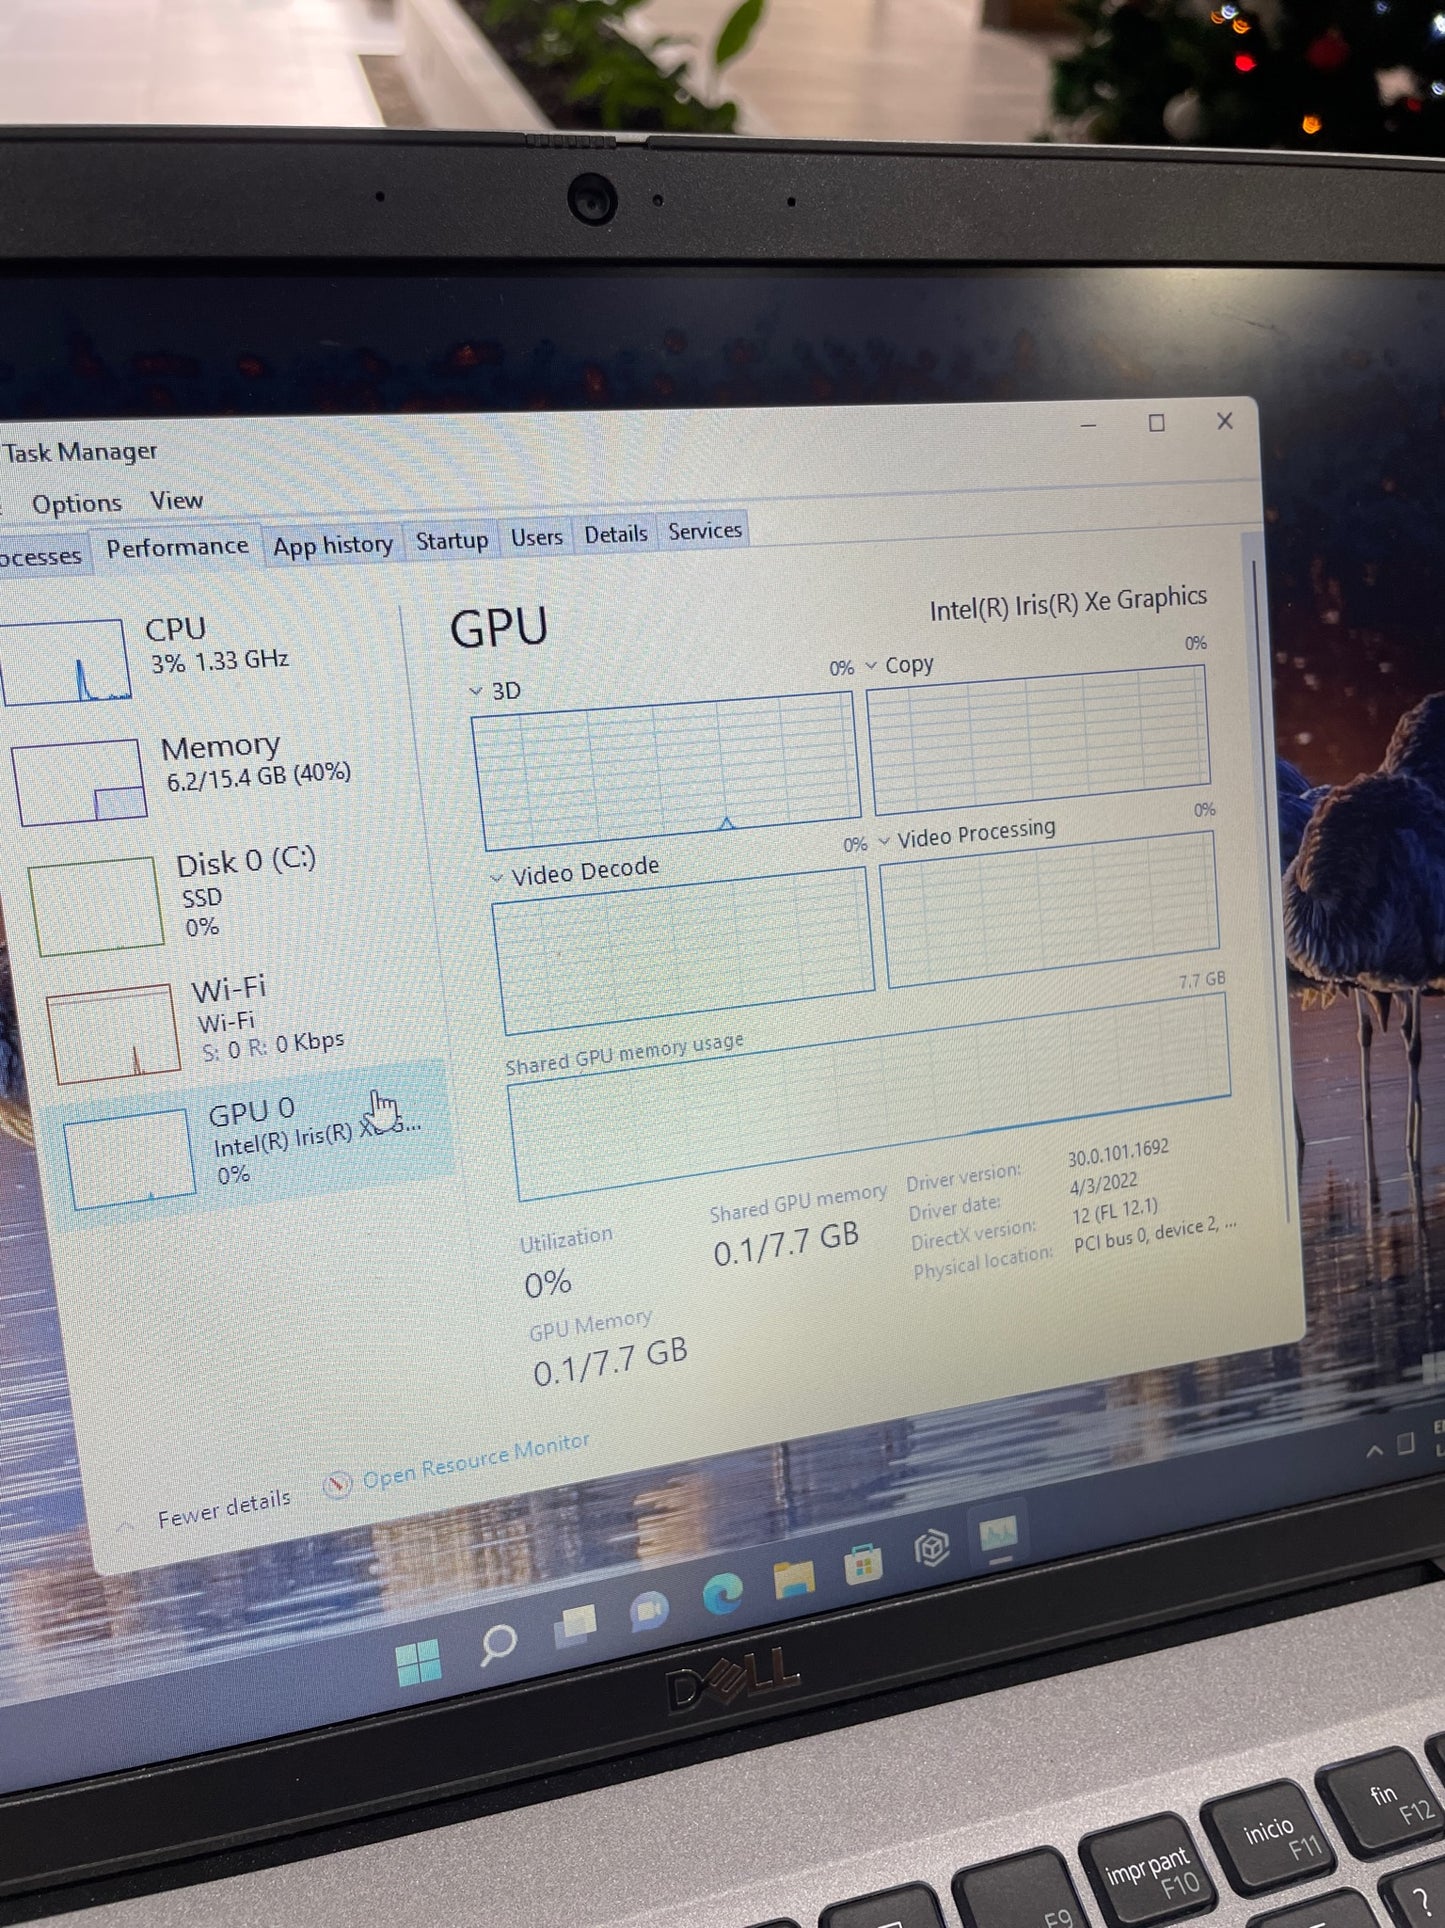Viewport: 1445px width, 1928px height.
Task: Select Memory in the performance sidebar
Action: (220, 760)
